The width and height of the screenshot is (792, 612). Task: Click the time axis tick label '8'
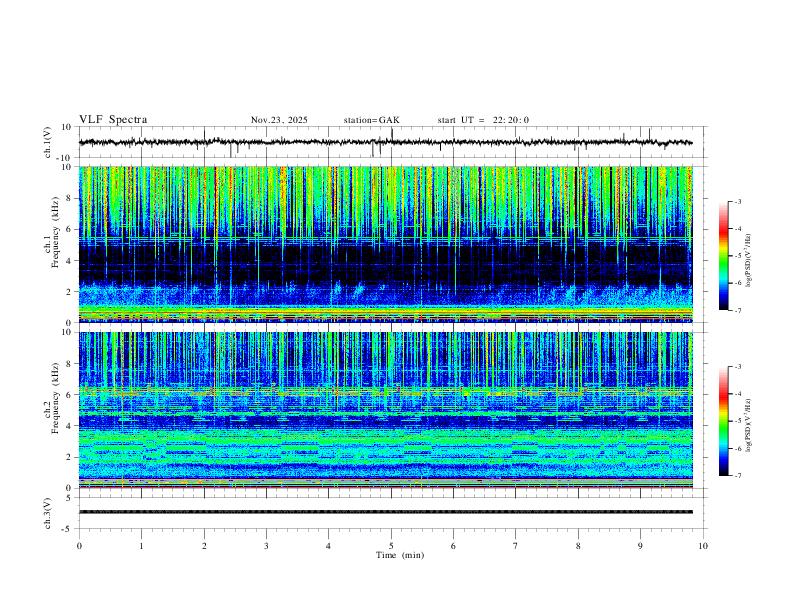[x=578, y=546]
